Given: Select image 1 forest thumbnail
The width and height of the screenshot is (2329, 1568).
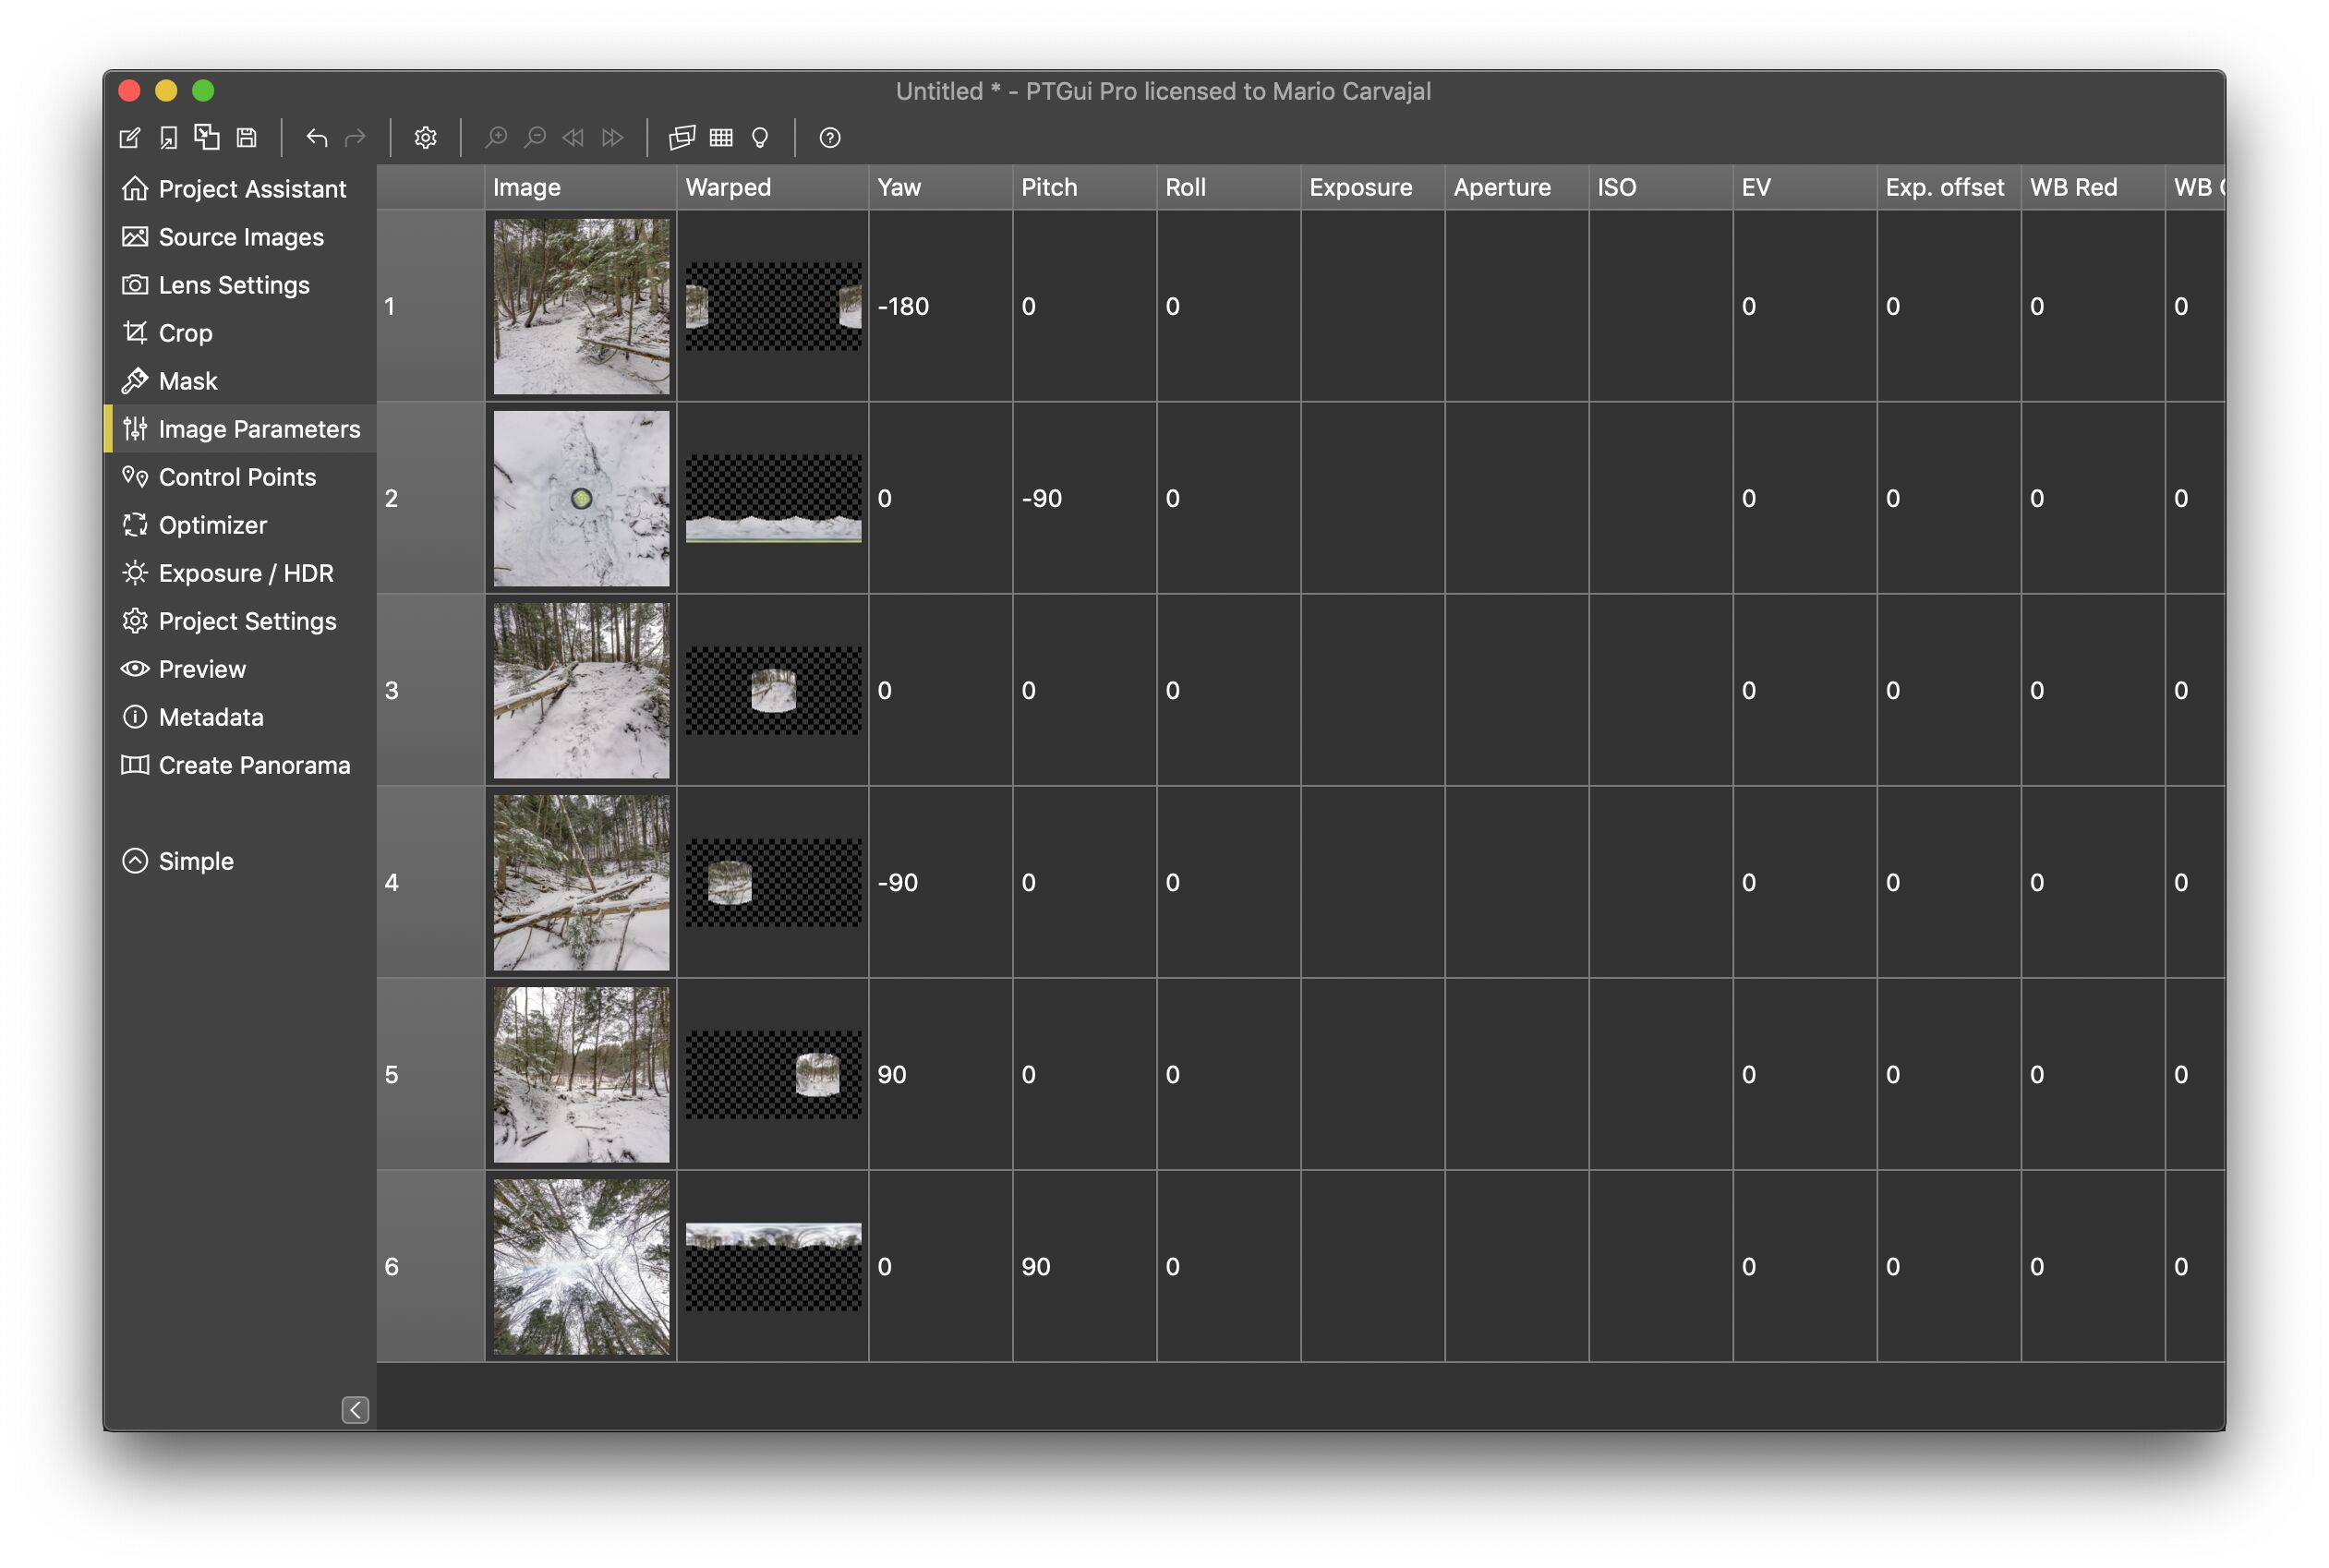Looking at the screenshot, I should (581, 306).
